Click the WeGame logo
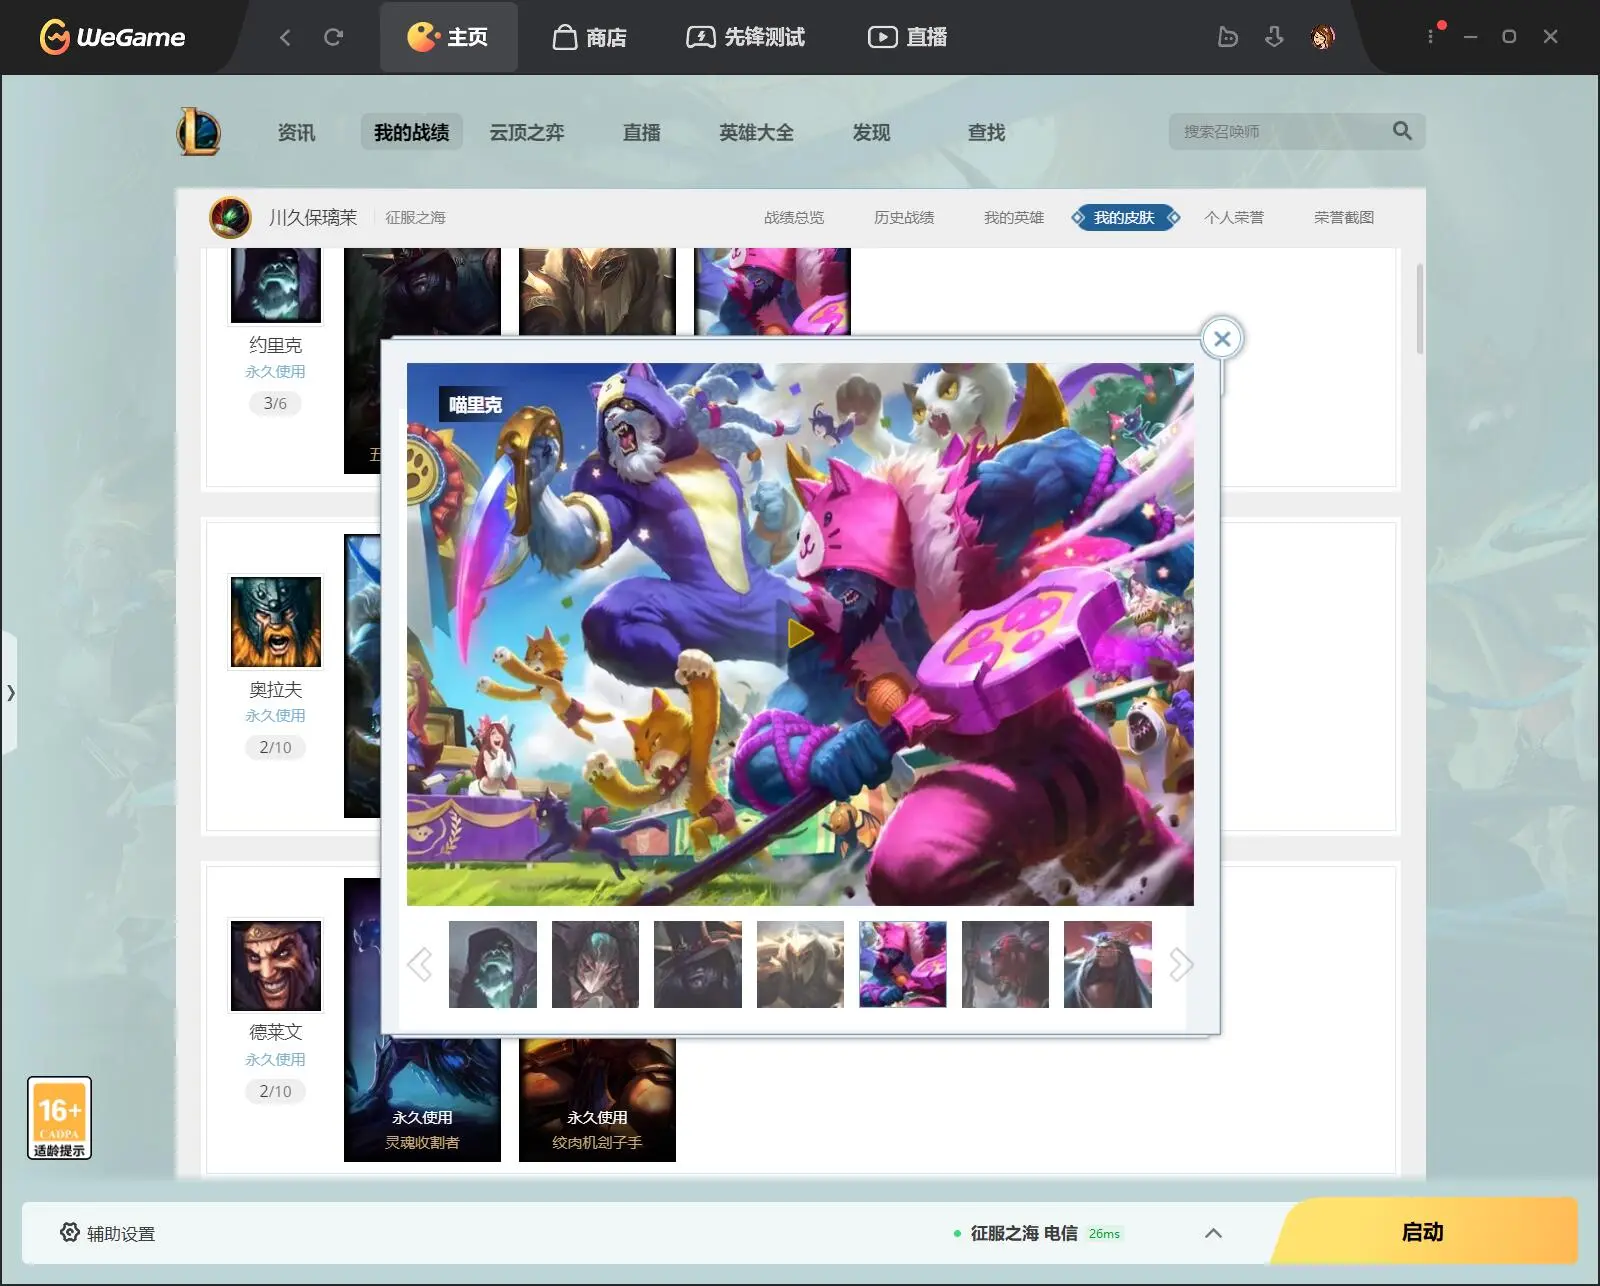1600x1286 pixels. coord(112,37)
